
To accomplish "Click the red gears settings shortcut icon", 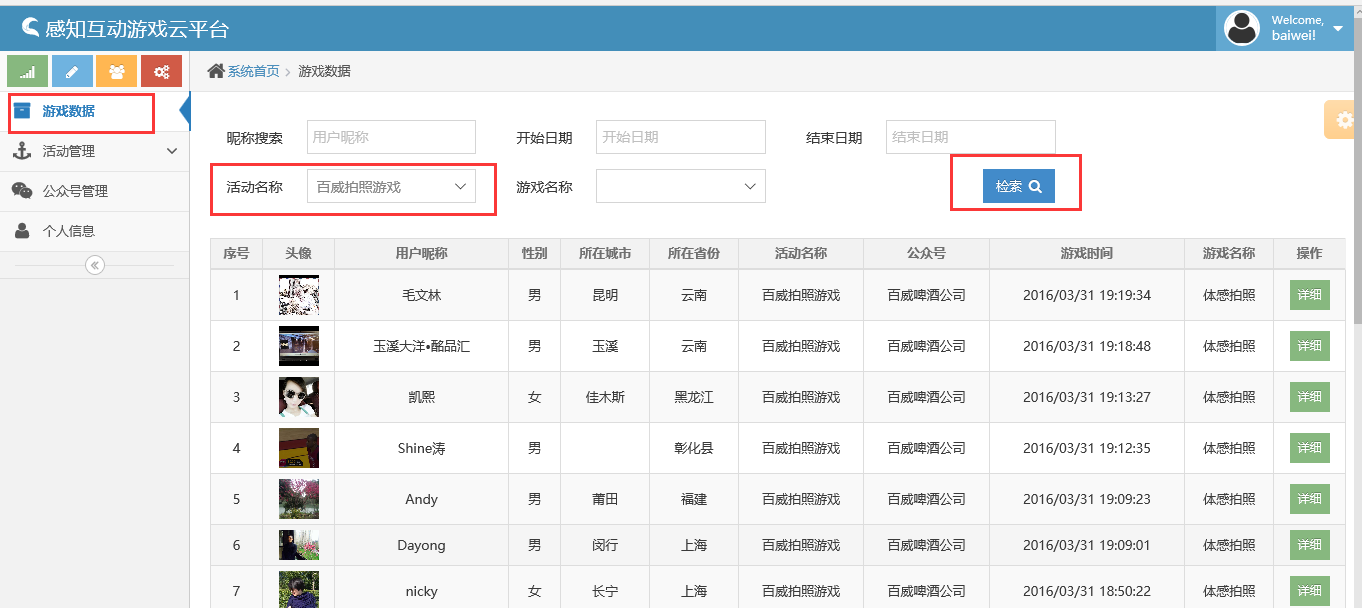I will click(x=161, y=71).
